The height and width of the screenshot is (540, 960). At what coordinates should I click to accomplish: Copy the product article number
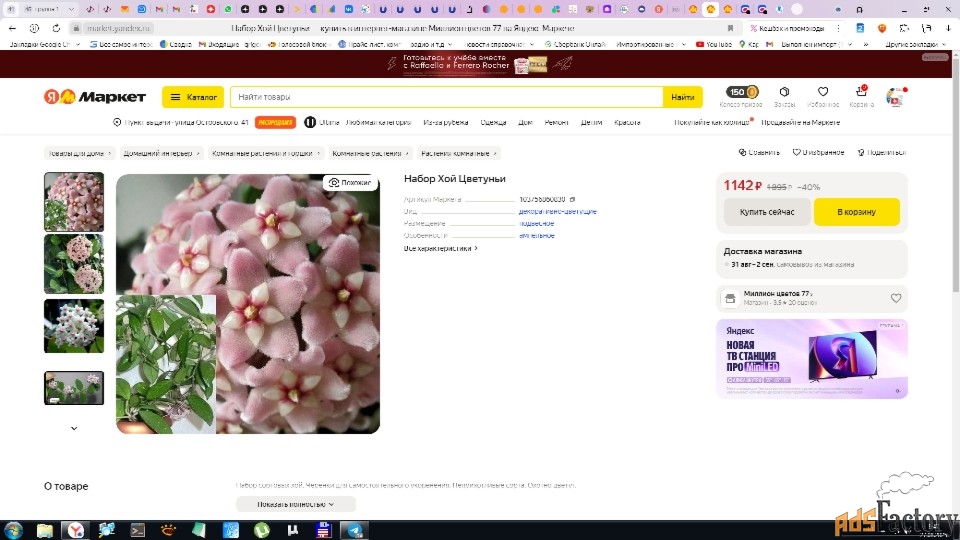[573, 199]
